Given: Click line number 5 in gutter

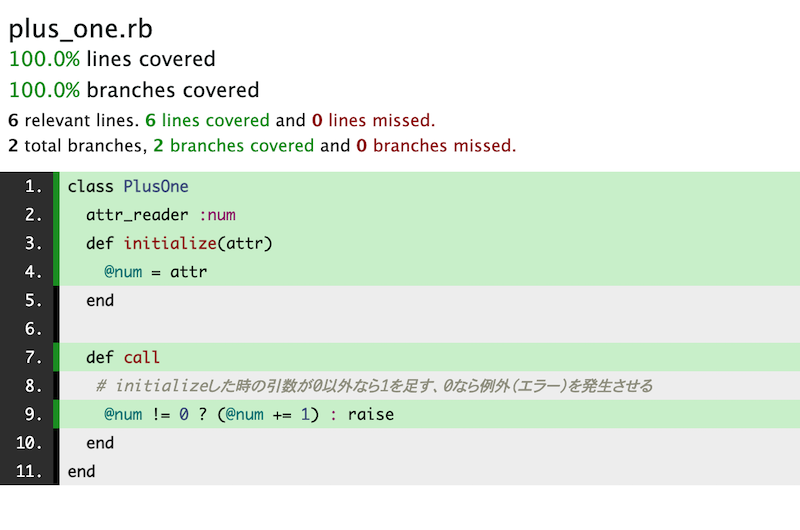Looking at the screenshot, I should coord(34,300).
